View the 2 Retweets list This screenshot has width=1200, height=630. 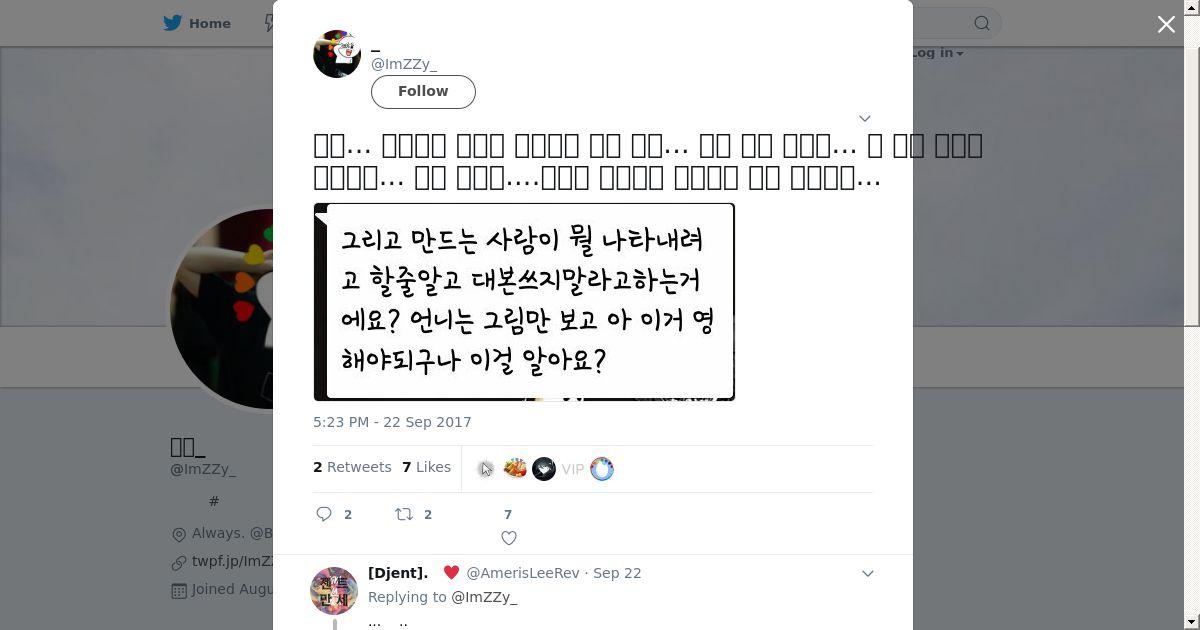[352, 467]
